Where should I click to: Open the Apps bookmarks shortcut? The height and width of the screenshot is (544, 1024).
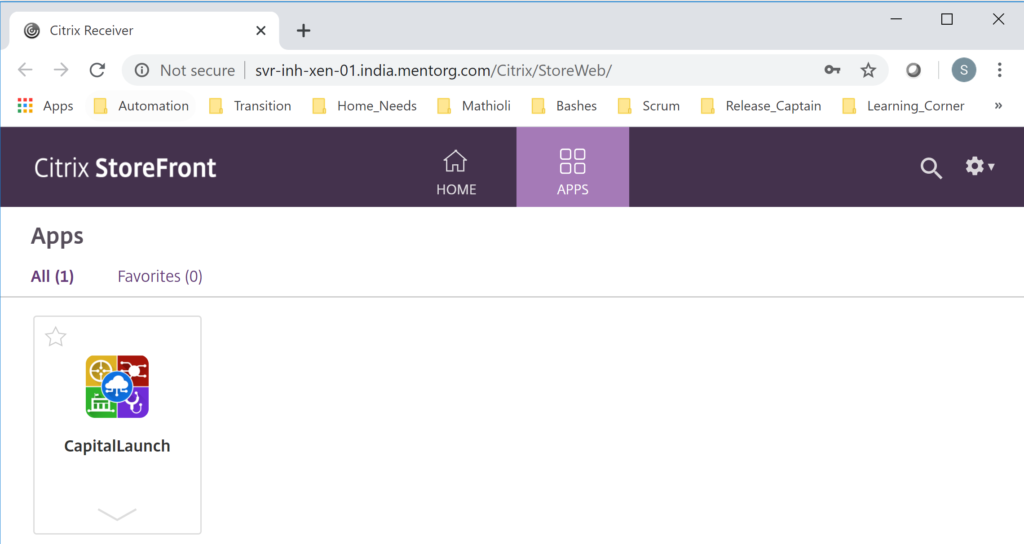(x=45, y=106)
